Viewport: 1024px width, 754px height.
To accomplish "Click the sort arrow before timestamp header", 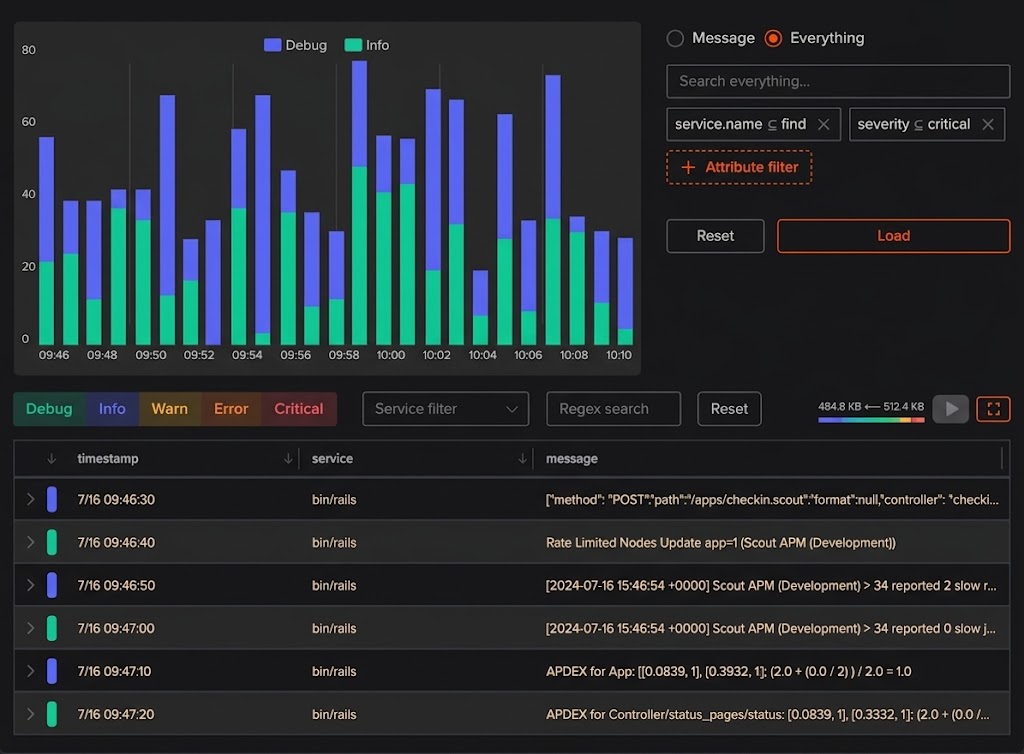I will (52, 459).
